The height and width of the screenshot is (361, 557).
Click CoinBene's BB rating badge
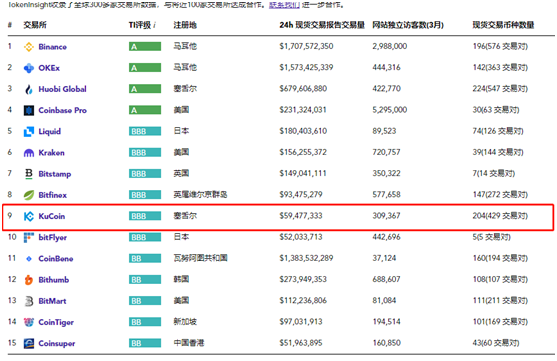click(x=145, y=258)
